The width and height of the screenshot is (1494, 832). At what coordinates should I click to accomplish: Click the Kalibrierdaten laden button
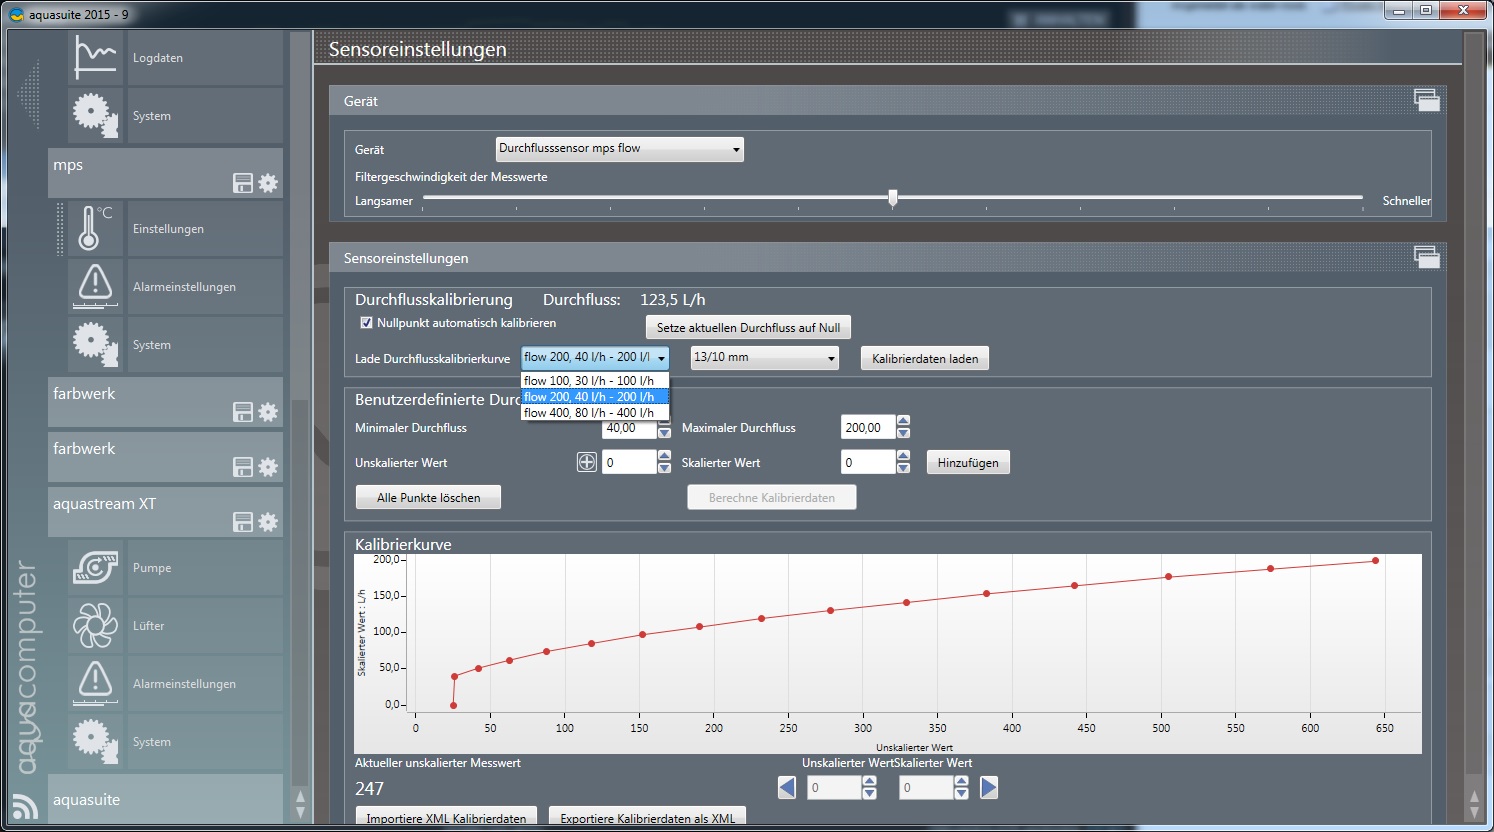click(x=924, y=359)
